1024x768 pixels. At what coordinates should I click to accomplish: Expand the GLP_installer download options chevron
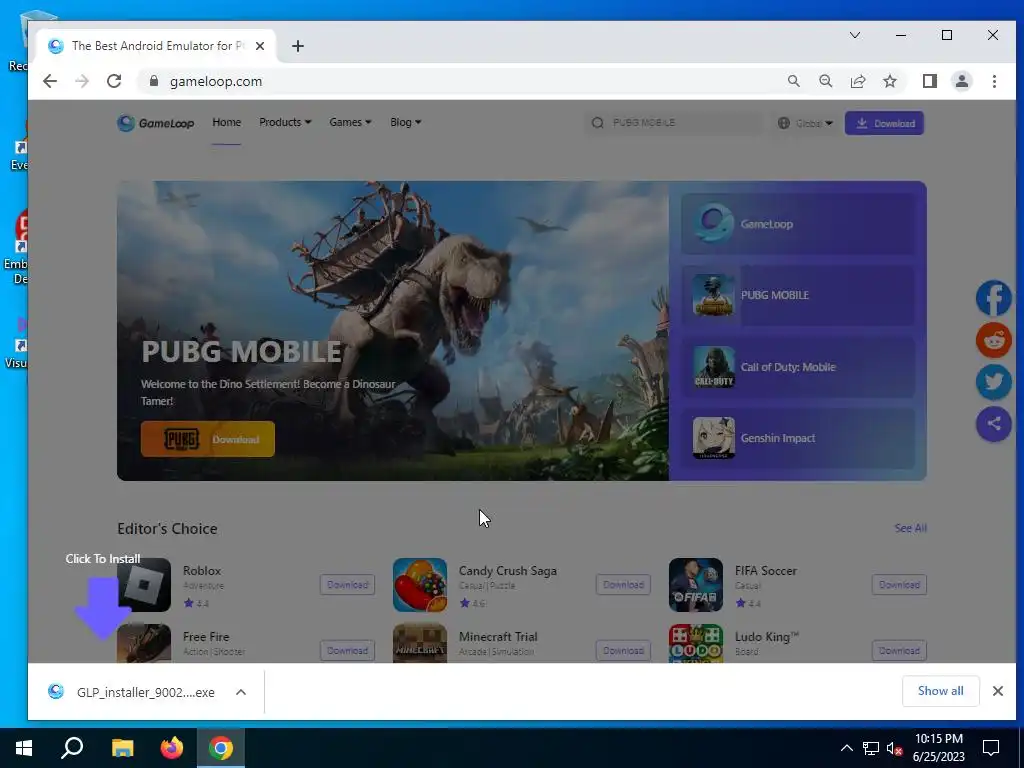coord(241,692)
